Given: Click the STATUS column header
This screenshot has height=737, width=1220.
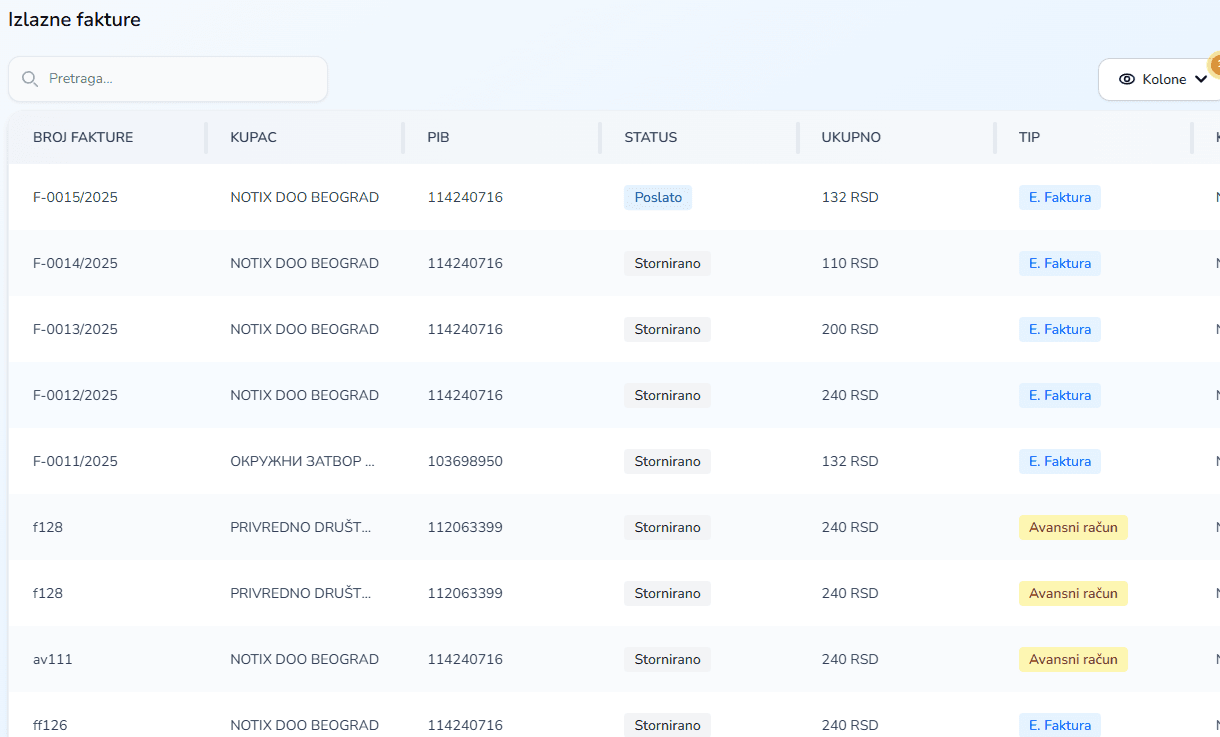Looking at the screenshot, I should (x=650, y=137).
